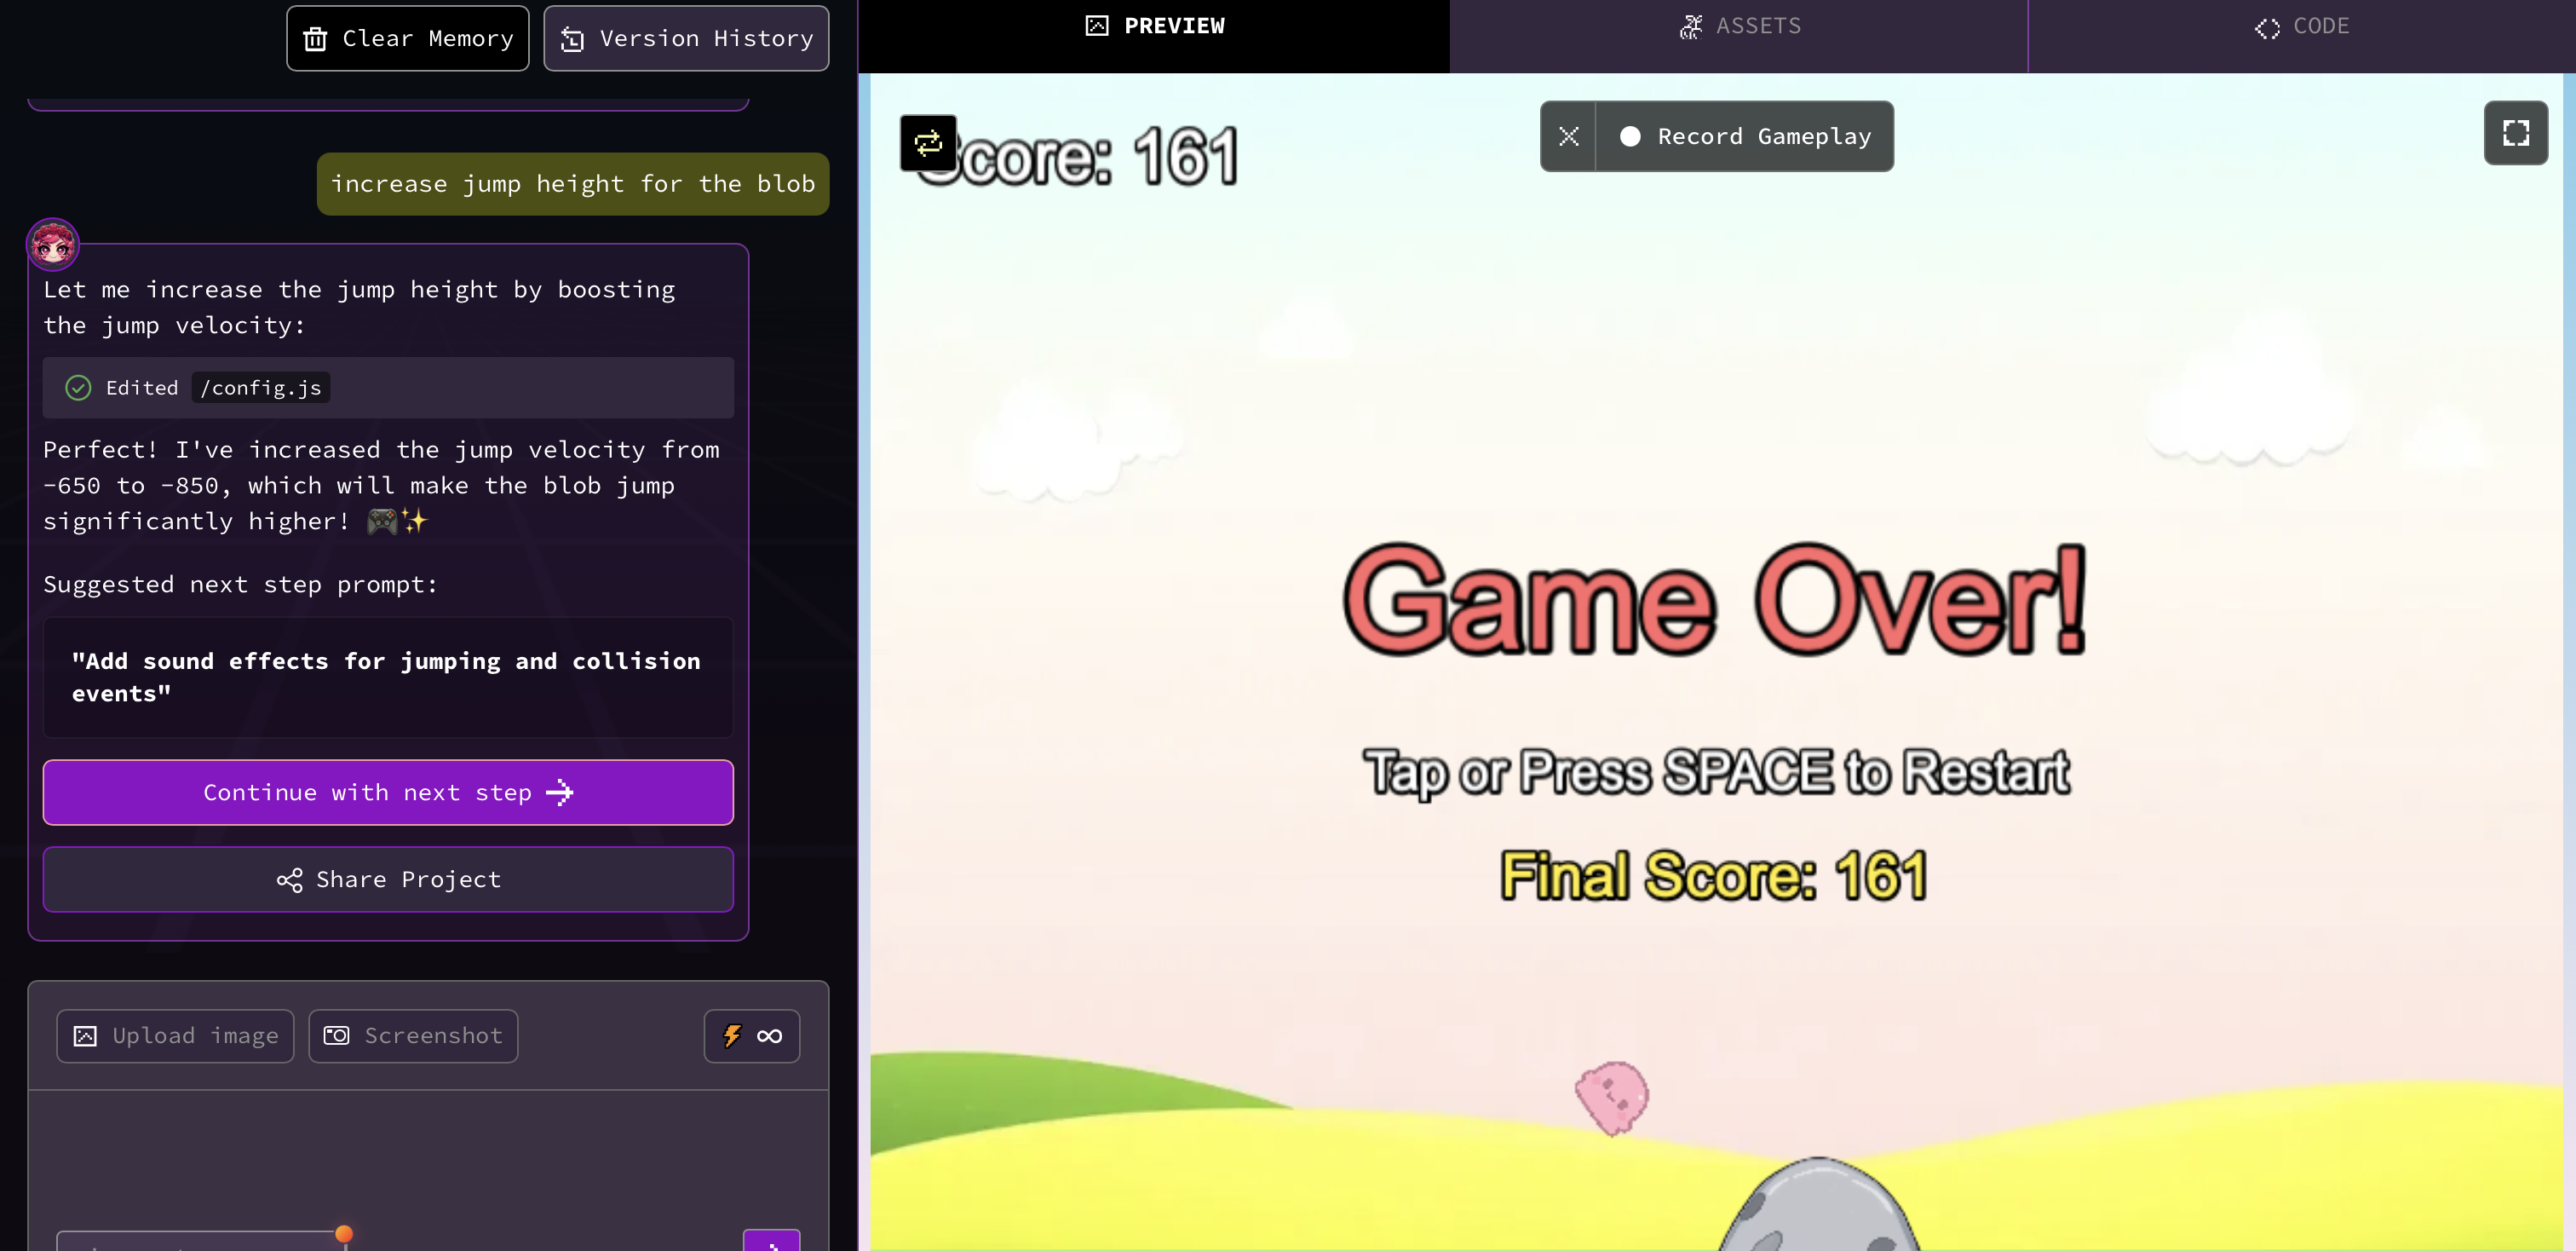Click the orange pin dot on input
2576x1251 pixels.
(344, 1233)
